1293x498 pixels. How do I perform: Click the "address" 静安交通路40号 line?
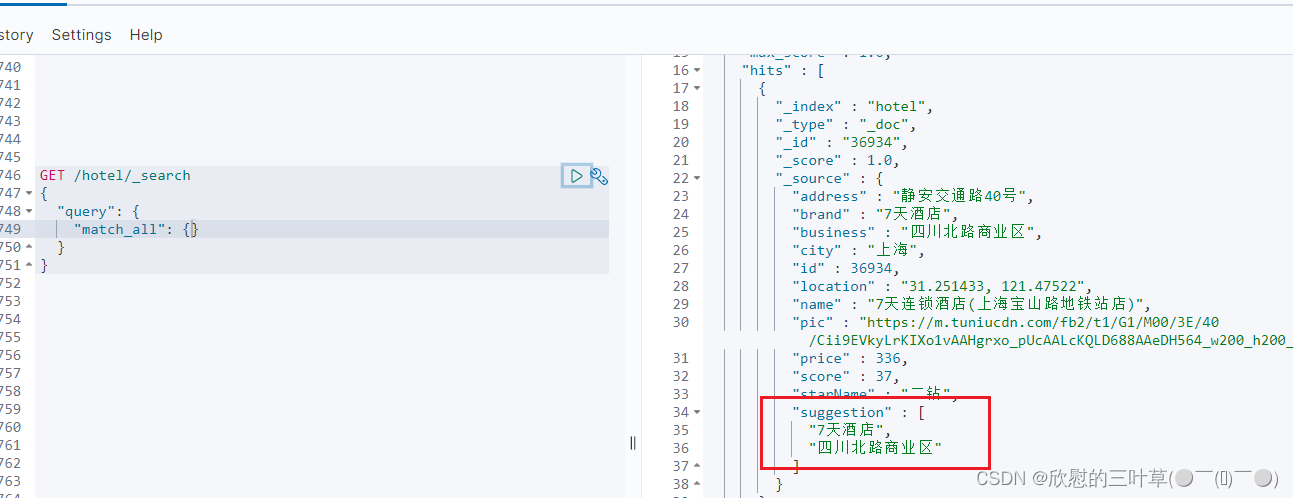(x=913, y=196)
